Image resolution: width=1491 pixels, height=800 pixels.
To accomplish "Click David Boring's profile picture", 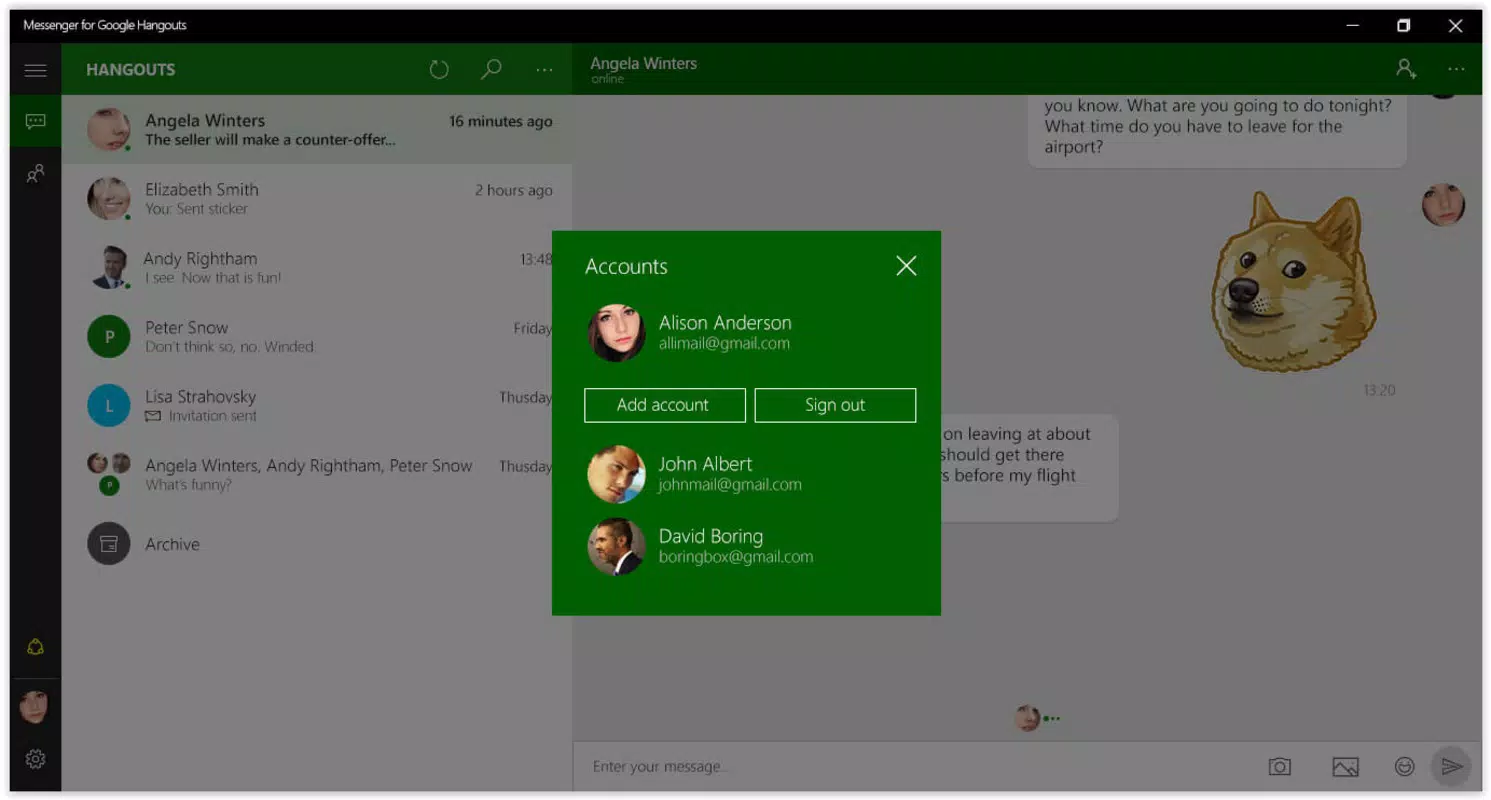I will tap(616, 546).
